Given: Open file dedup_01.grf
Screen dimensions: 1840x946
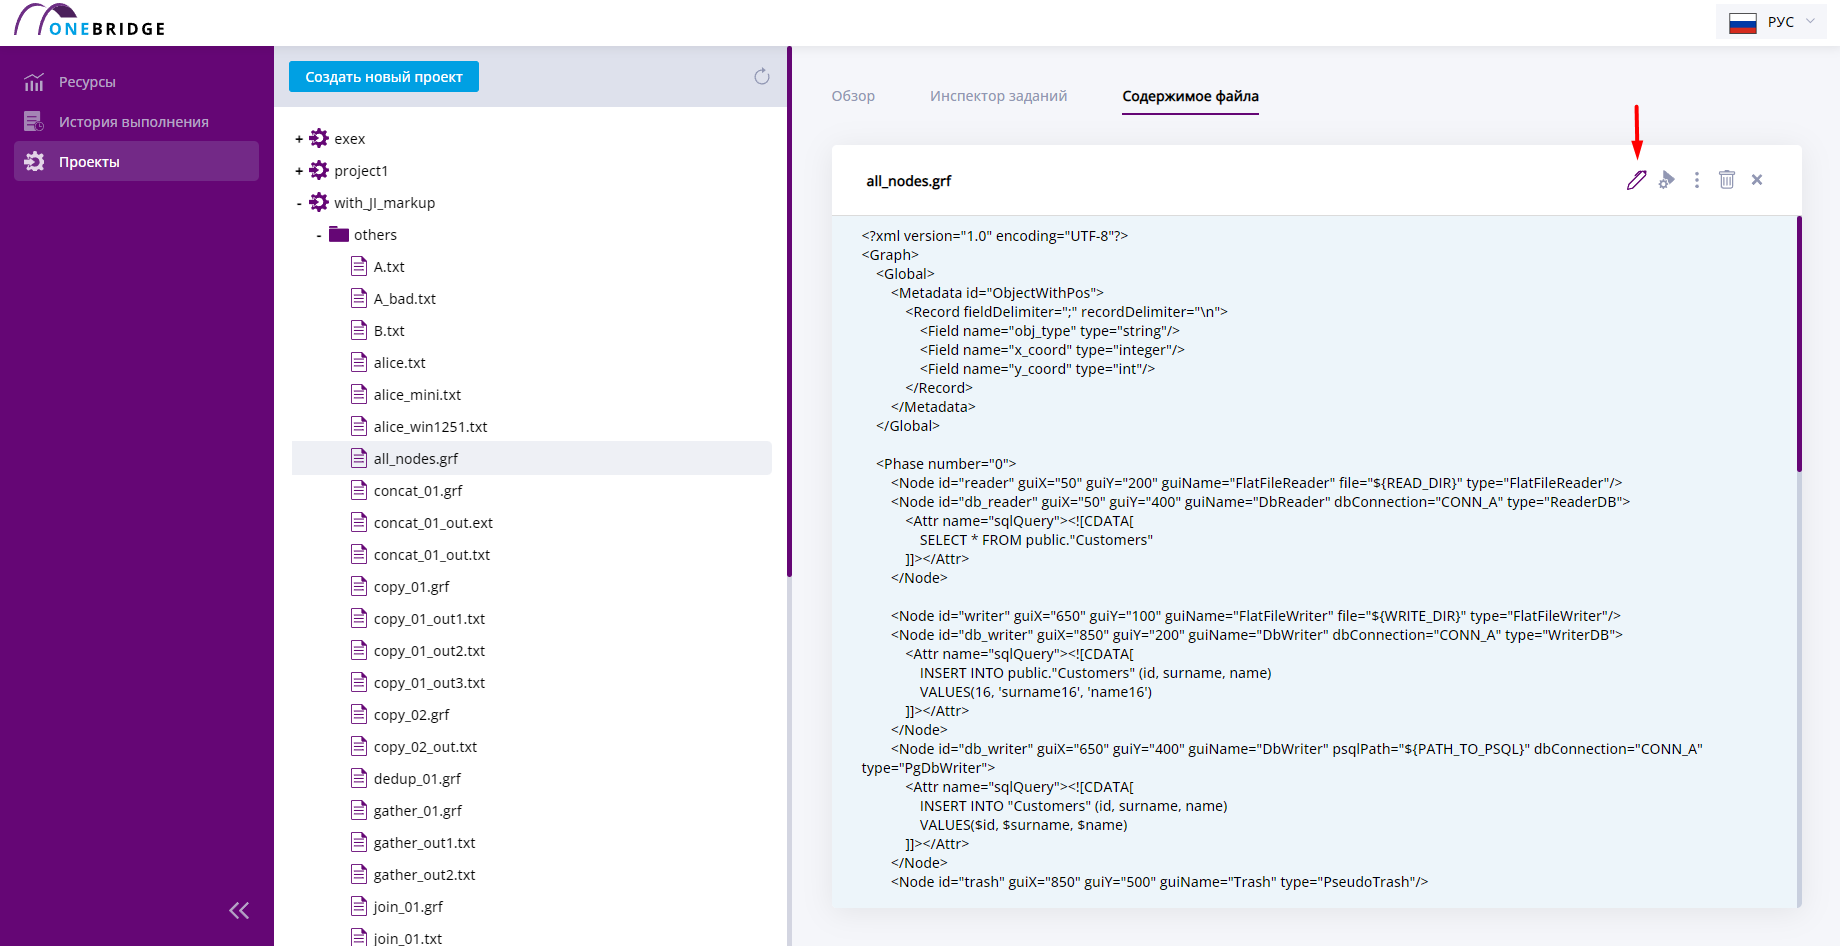Looking at the screenshot, I should 417,779.
